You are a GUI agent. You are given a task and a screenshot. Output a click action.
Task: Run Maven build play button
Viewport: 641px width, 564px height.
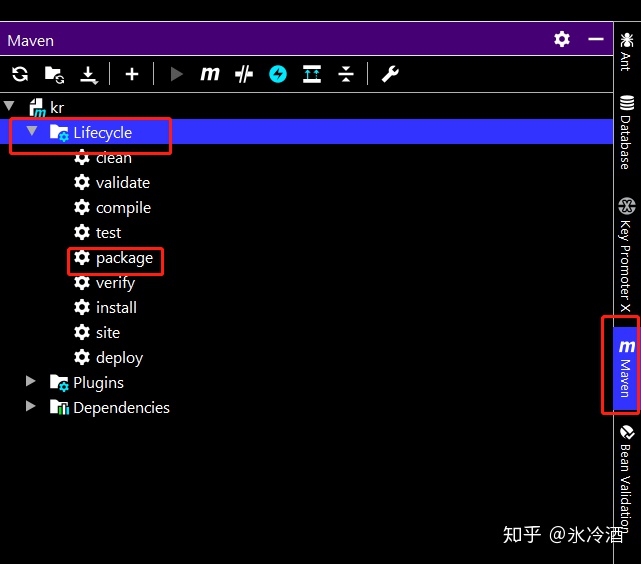pyautogui.click(x=176, y=74)
